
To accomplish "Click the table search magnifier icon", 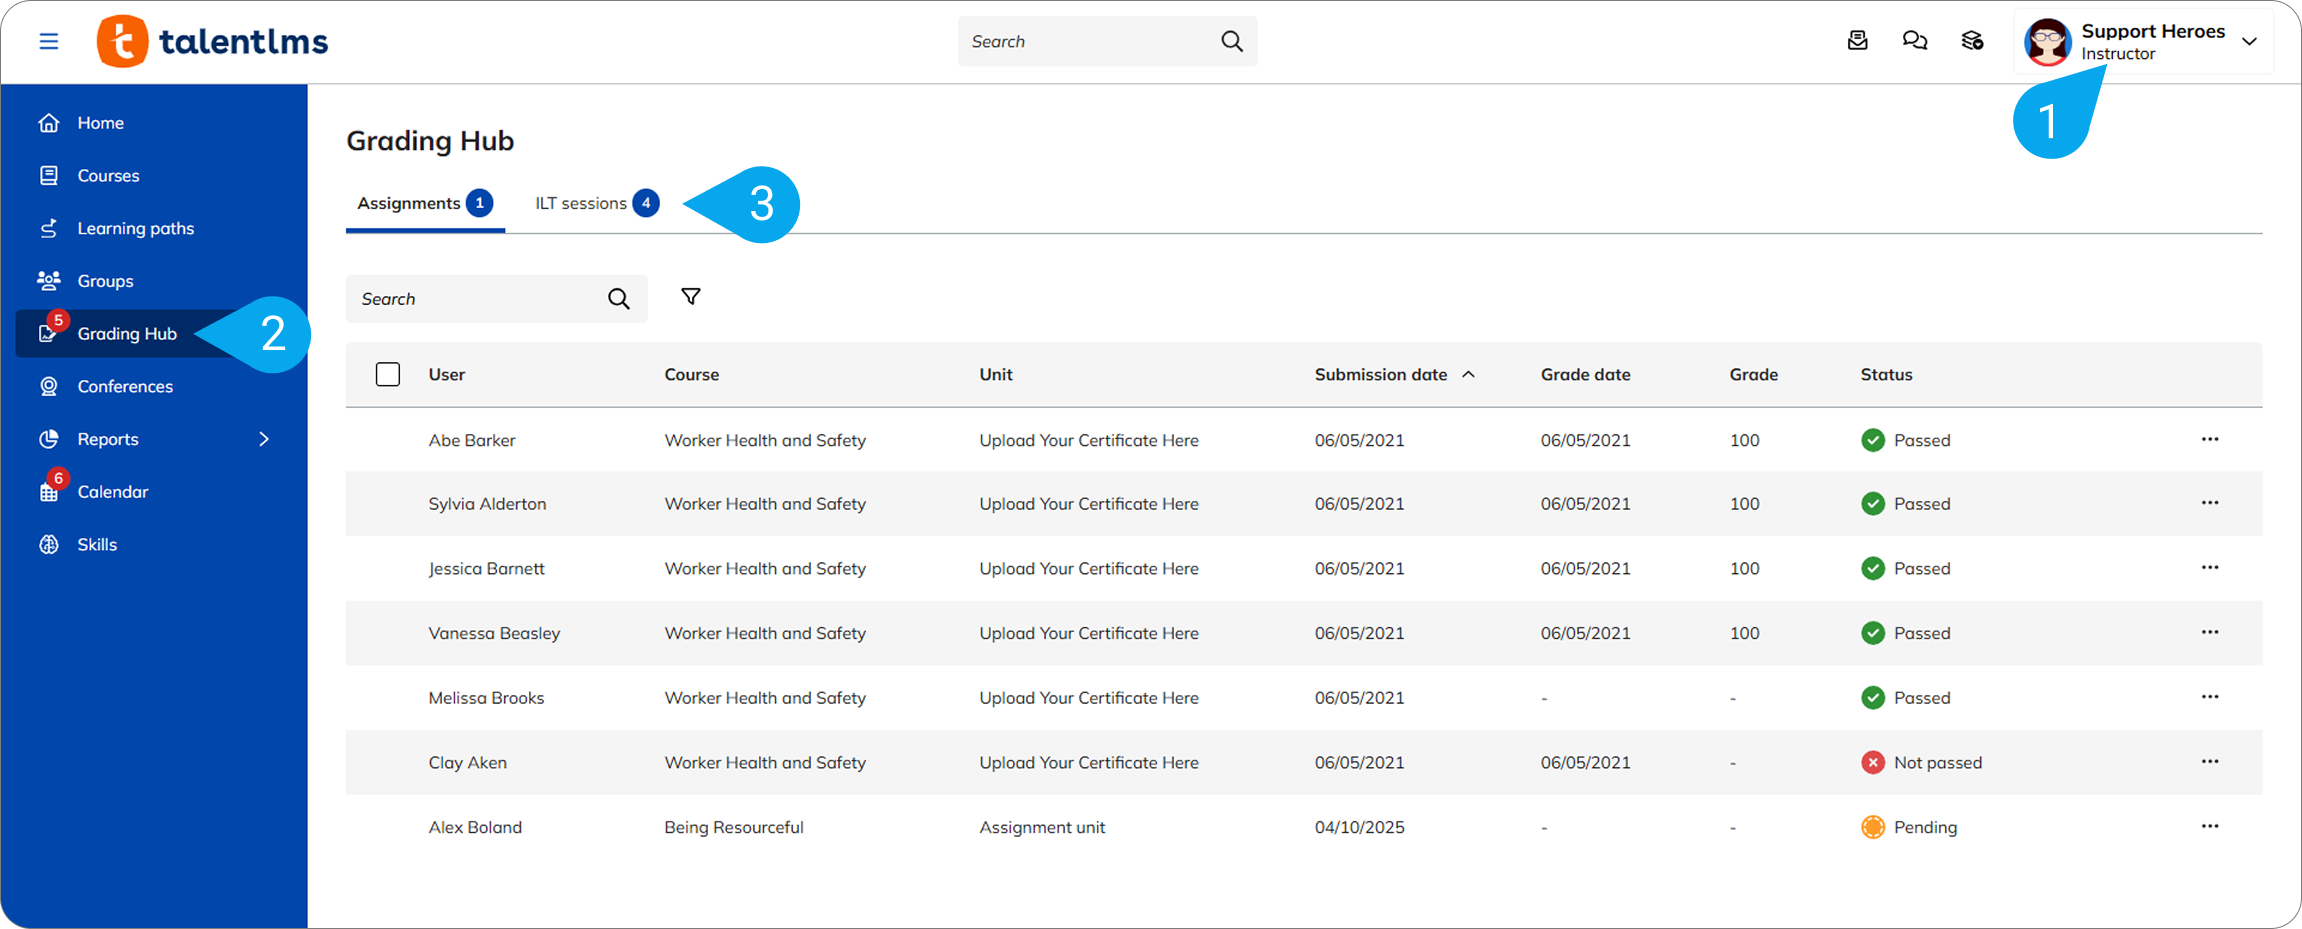I will tap(619, 299).
